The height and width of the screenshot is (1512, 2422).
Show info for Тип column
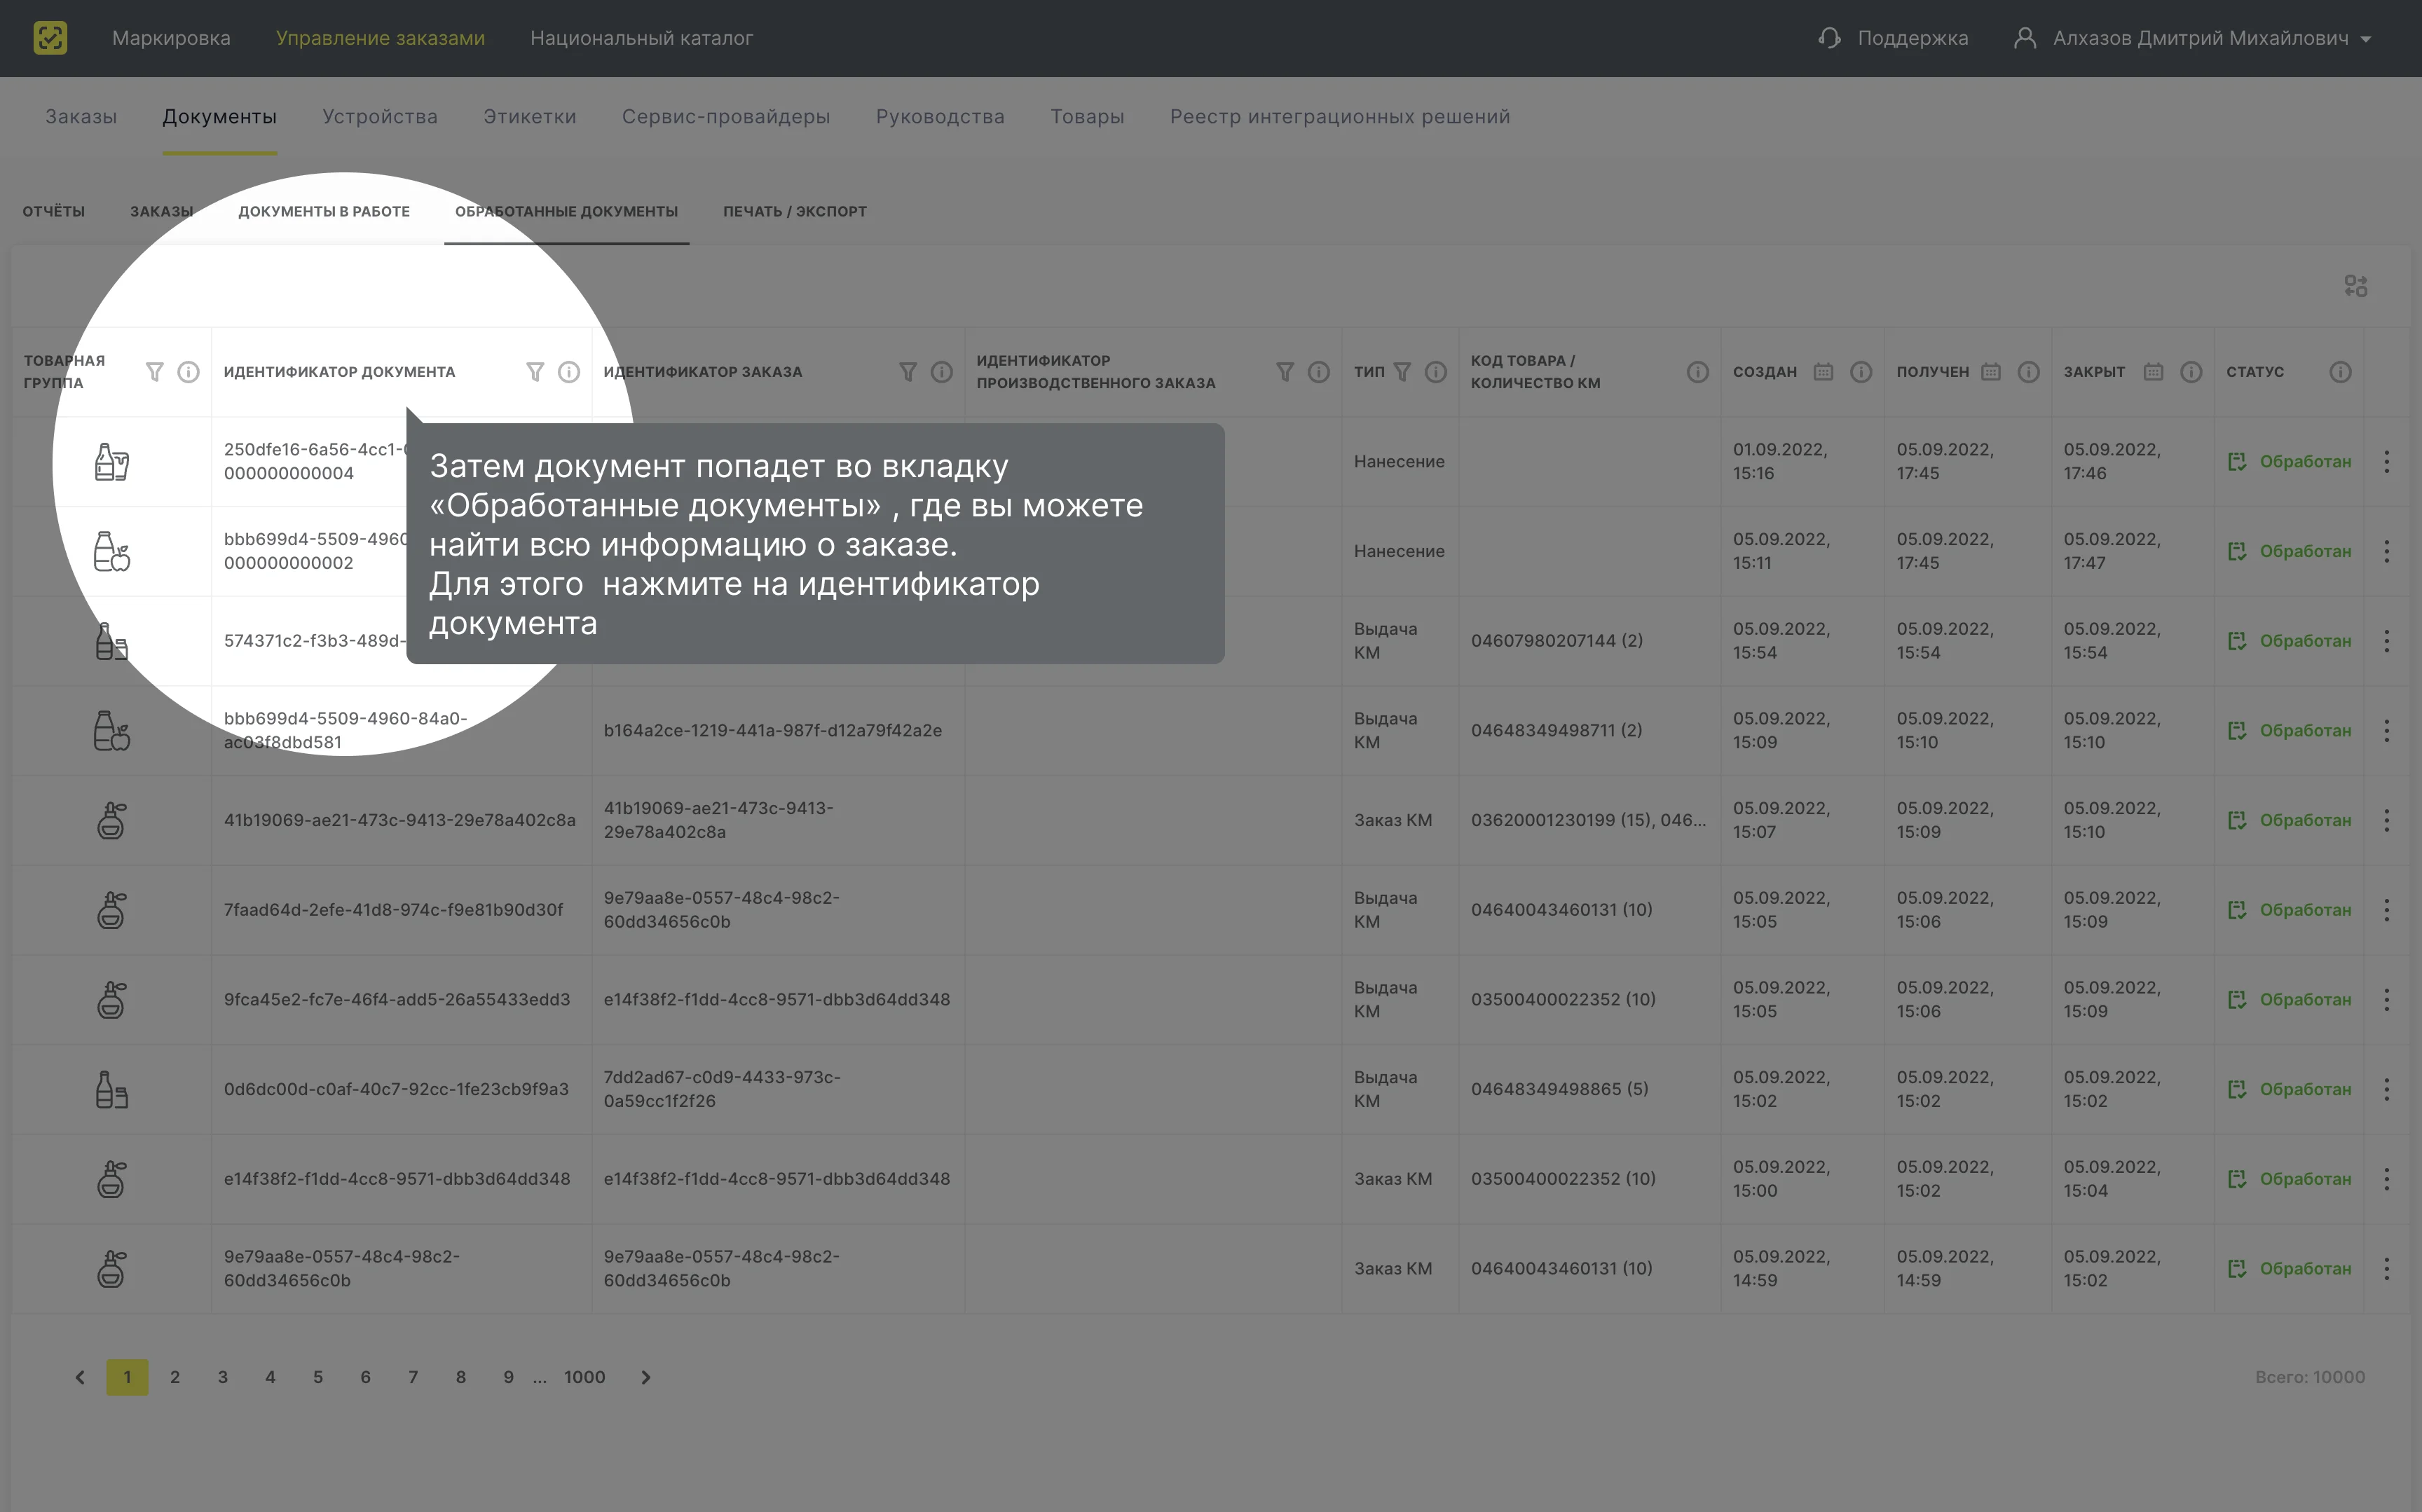(1436, 372)
